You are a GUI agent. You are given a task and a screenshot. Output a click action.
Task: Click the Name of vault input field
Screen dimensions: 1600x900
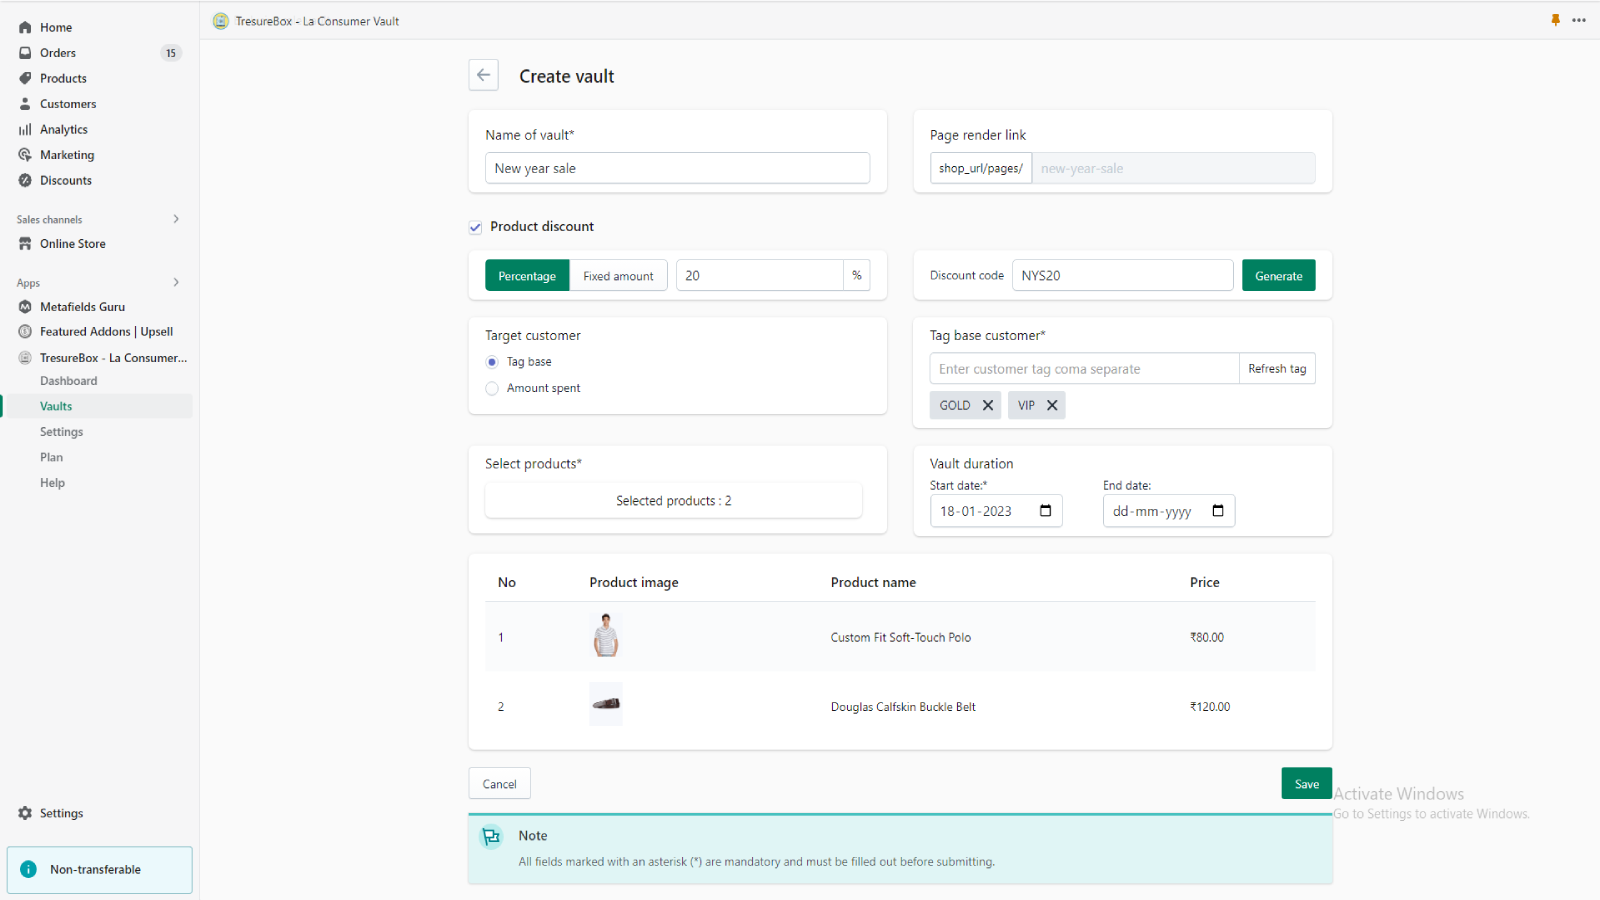tap(677, 168)
